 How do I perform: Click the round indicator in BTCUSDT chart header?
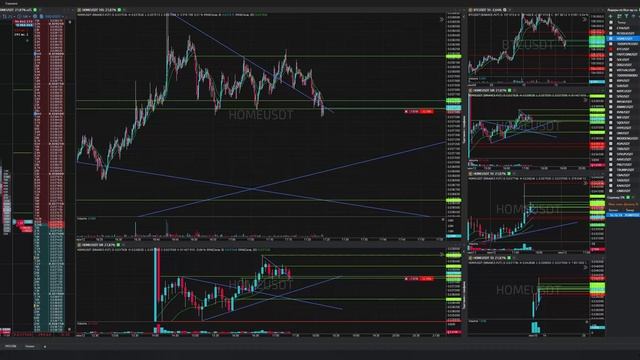click(x=505, y=10)
